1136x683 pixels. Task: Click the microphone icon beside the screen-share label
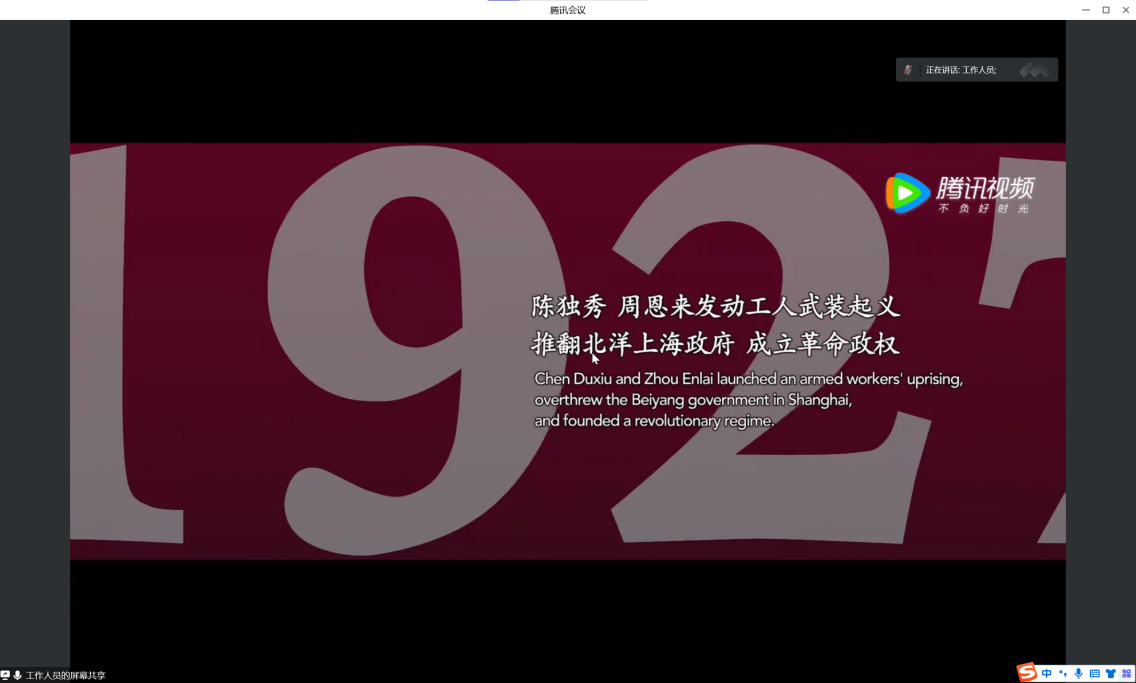pos(18,676)
